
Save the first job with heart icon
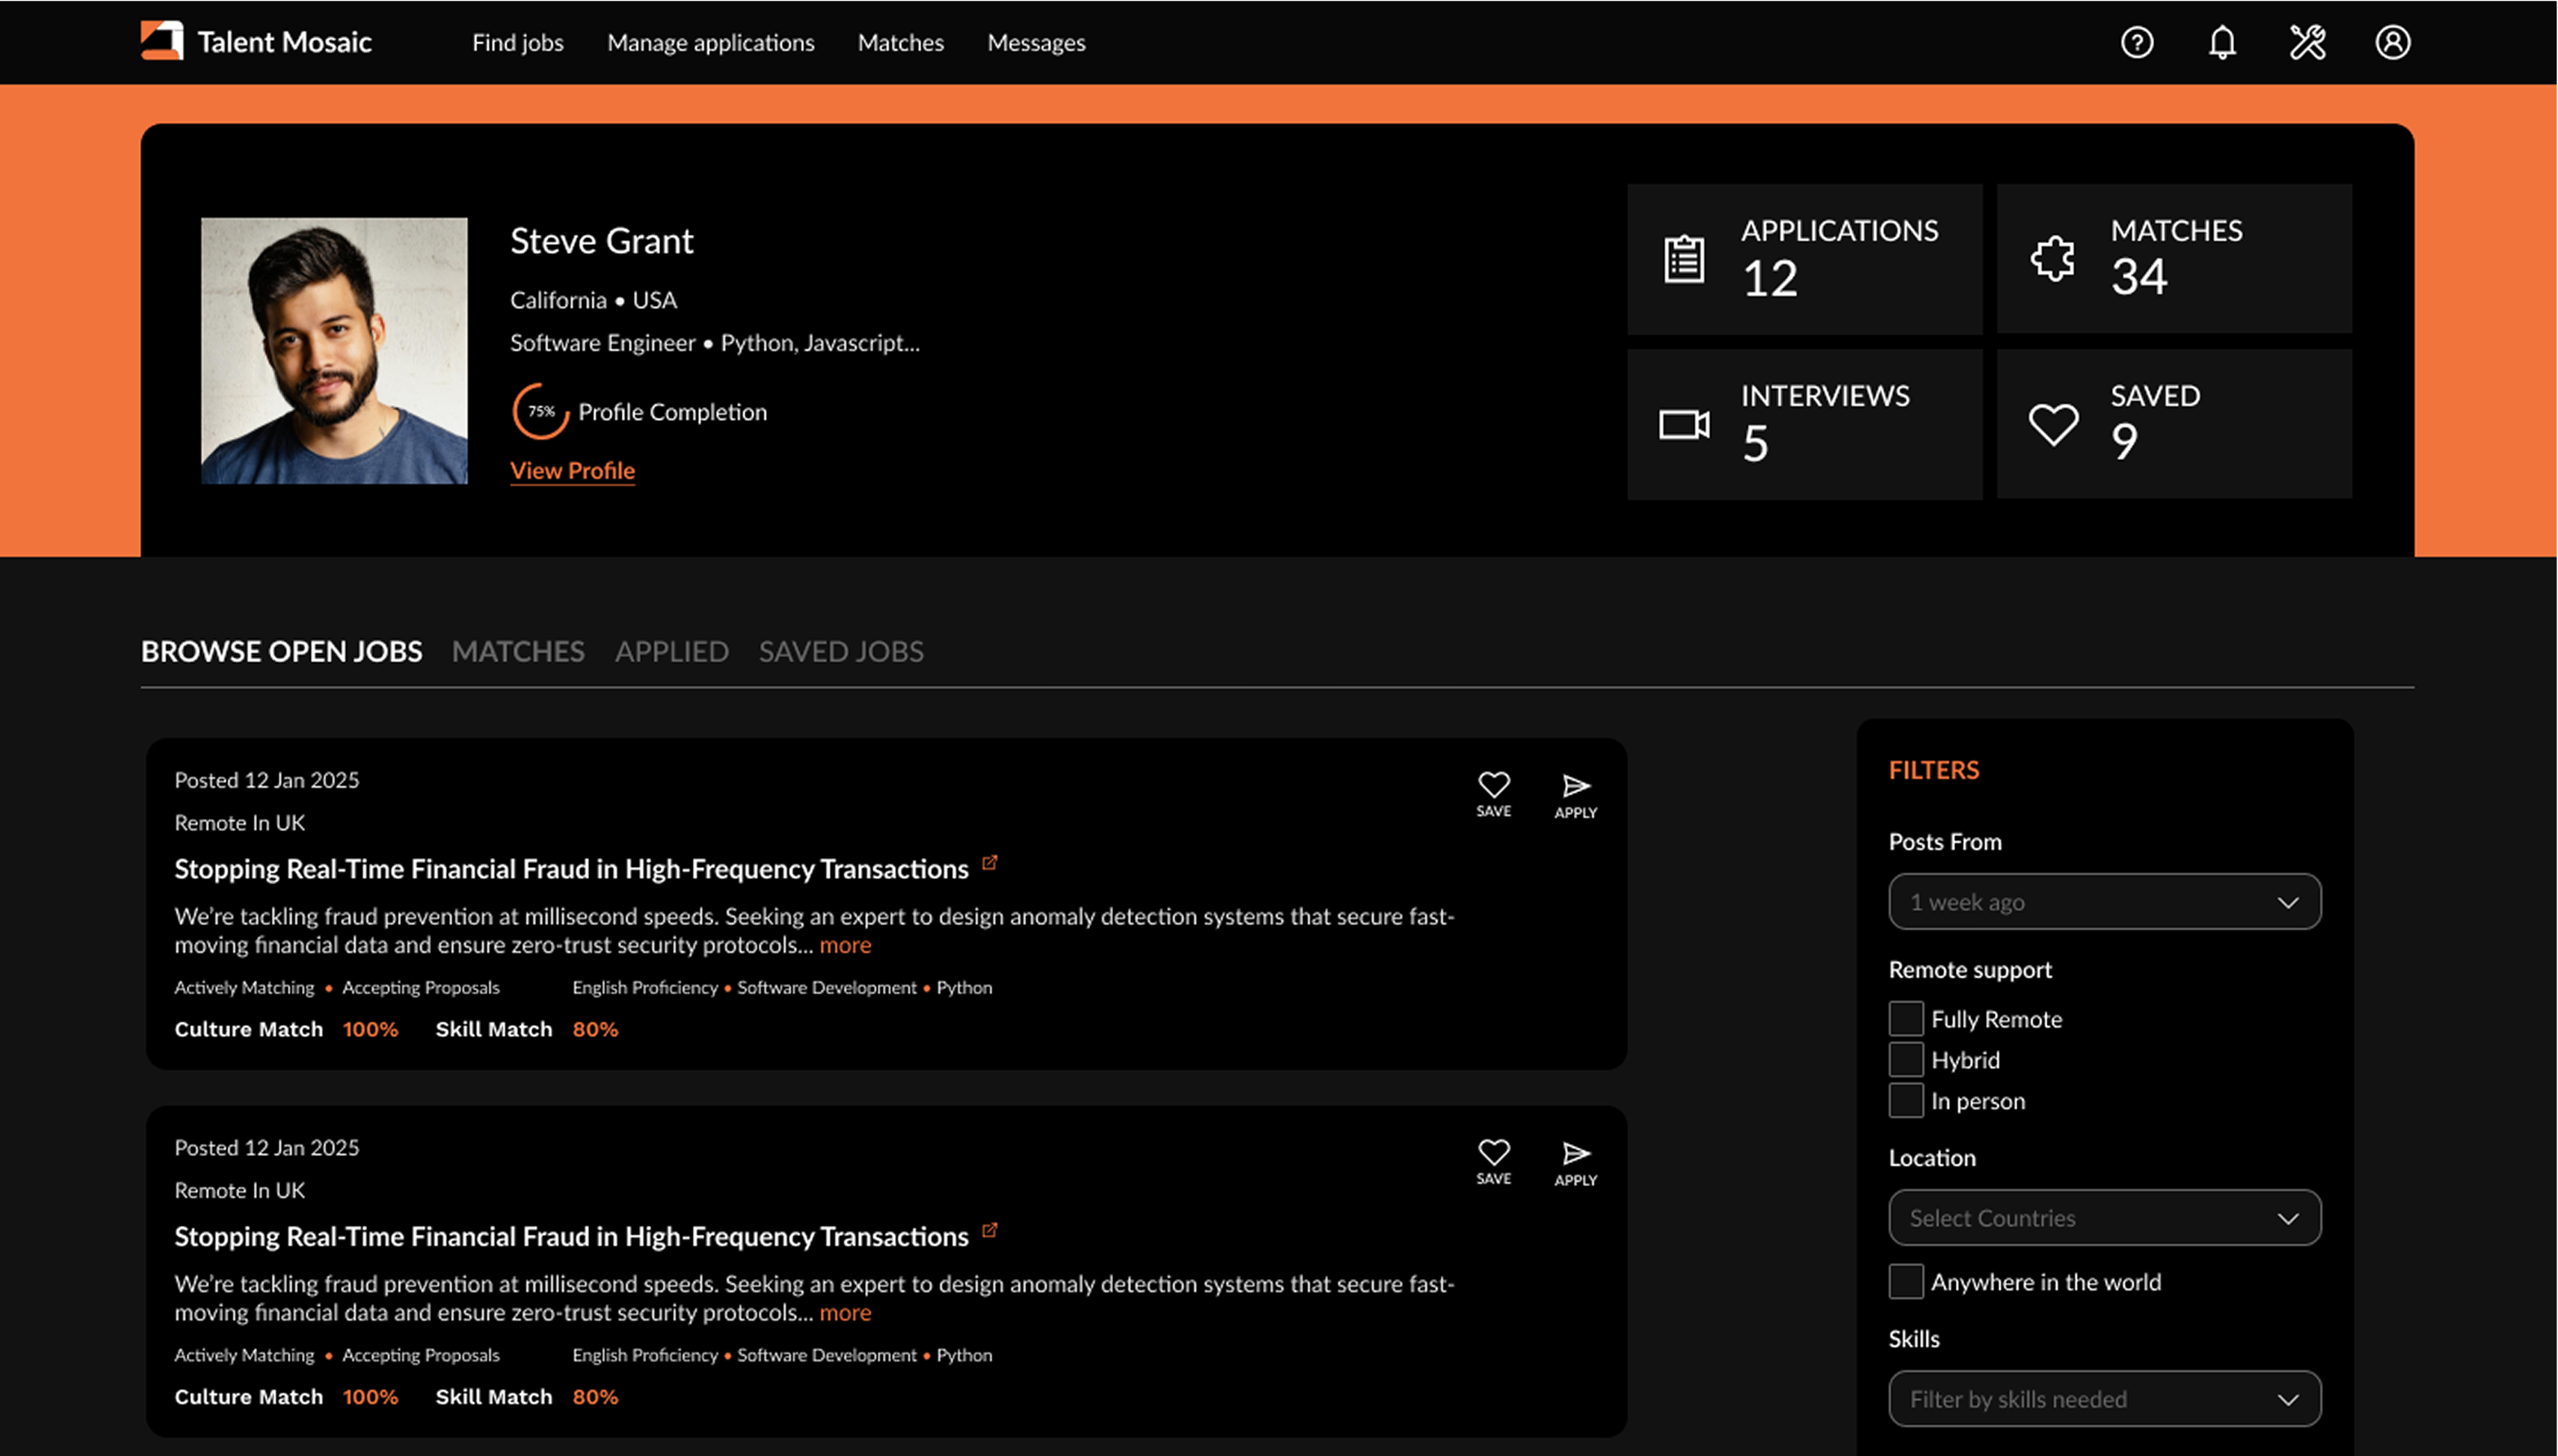tap(1493, 785)
